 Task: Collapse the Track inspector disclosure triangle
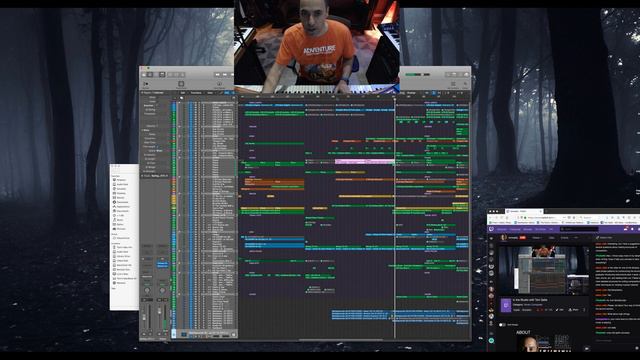142,176
